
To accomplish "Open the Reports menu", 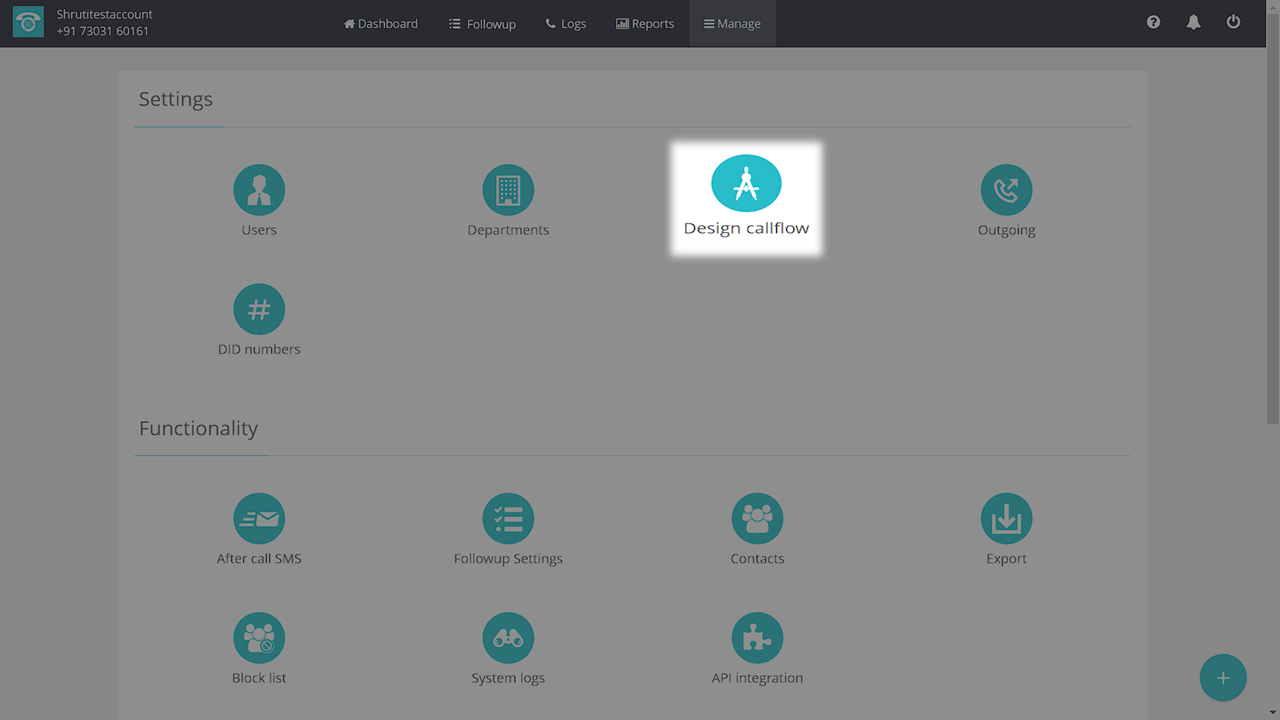I will click(x=645, y=24).
